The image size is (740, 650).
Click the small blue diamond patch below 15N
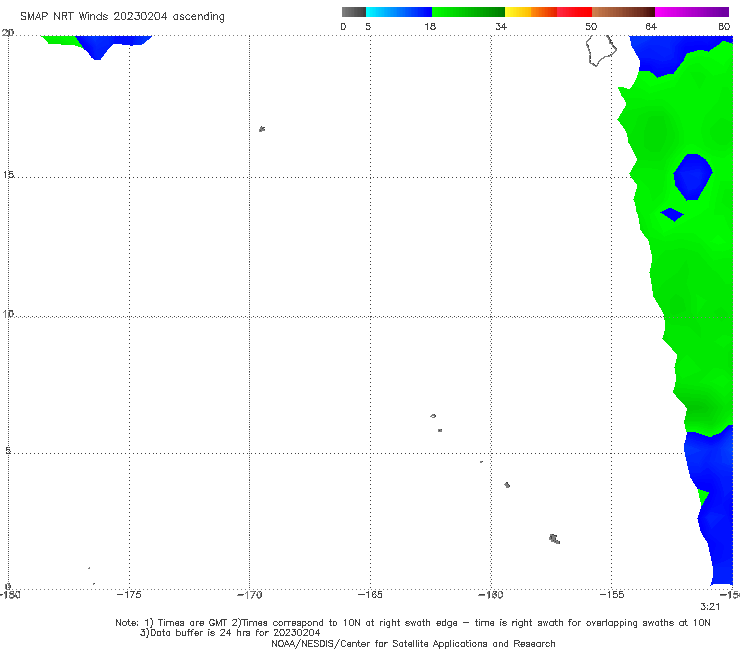click(672, 214)
